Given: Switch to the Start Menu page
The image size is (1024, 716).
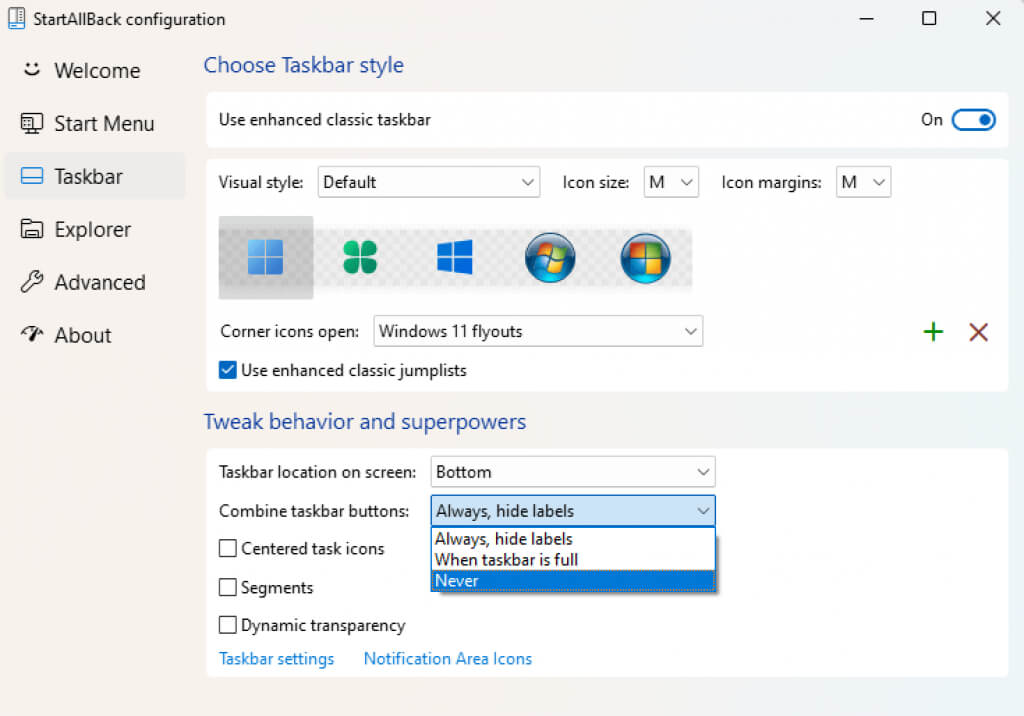Looking at the screenshot, I should click(x=104, y=123).
